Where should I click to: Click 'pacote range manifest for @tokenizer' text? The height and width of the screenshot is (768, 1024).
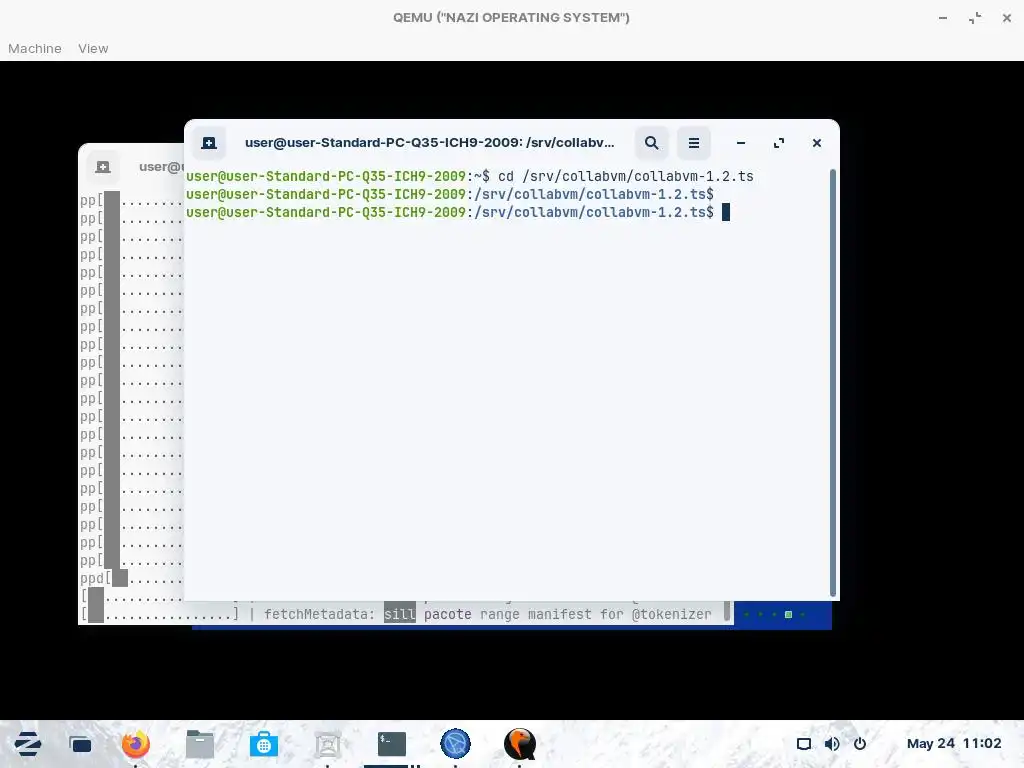coord(568,615)
